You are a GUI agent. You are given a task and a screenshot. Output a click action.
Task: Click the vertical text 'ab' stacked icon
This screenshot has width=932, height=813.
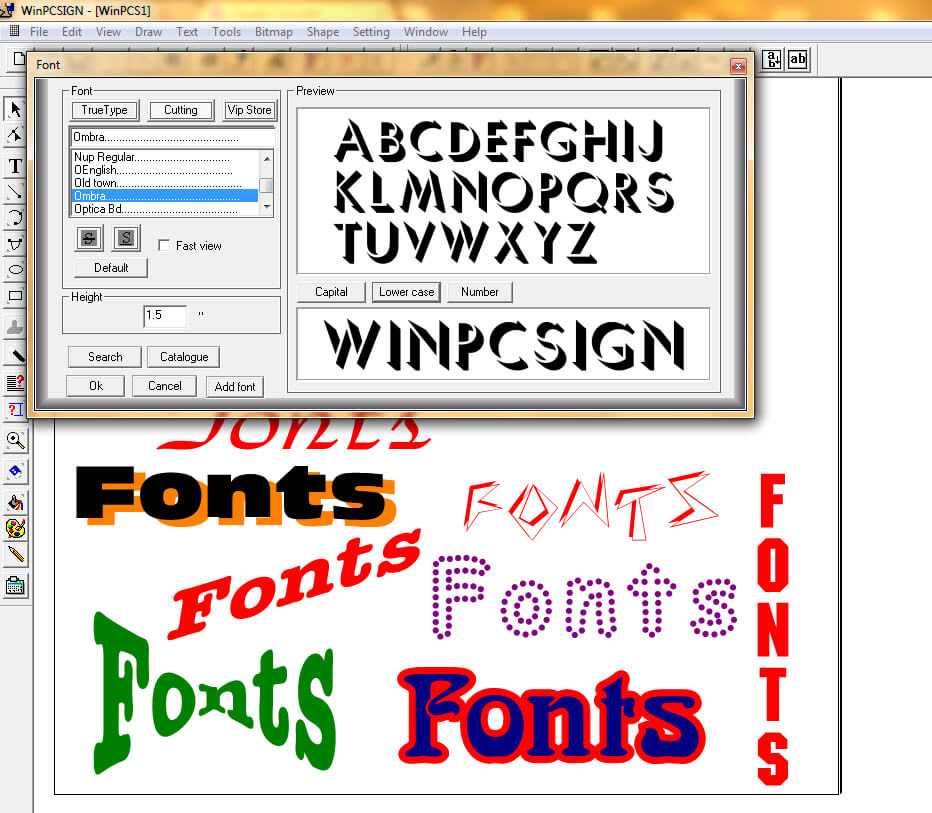[772, 59]
